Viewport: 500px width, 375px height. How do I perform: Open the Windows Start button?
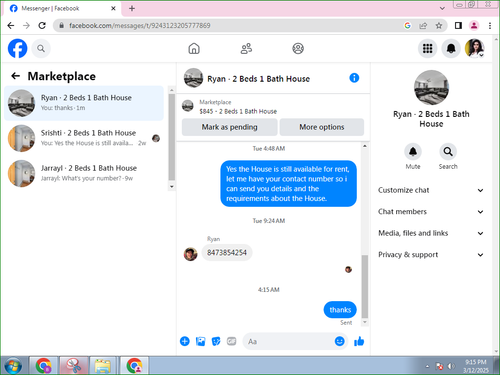[13, 366]
